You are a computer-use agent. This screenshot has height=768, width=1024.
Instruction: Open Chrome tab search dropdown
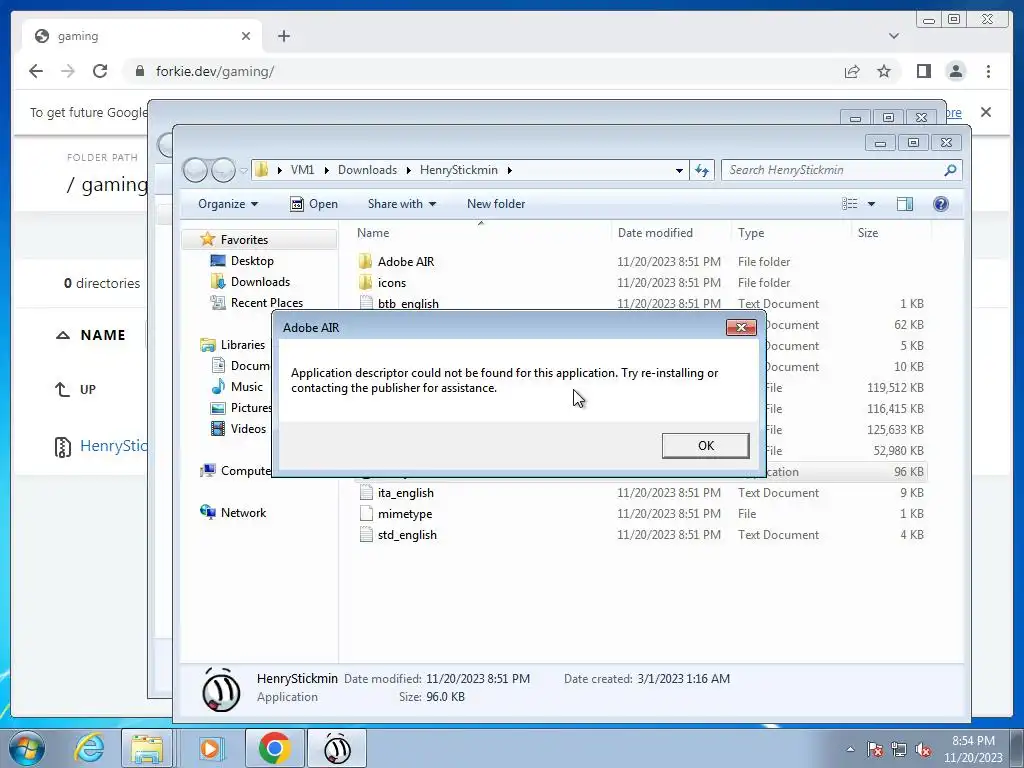point(893,36)
